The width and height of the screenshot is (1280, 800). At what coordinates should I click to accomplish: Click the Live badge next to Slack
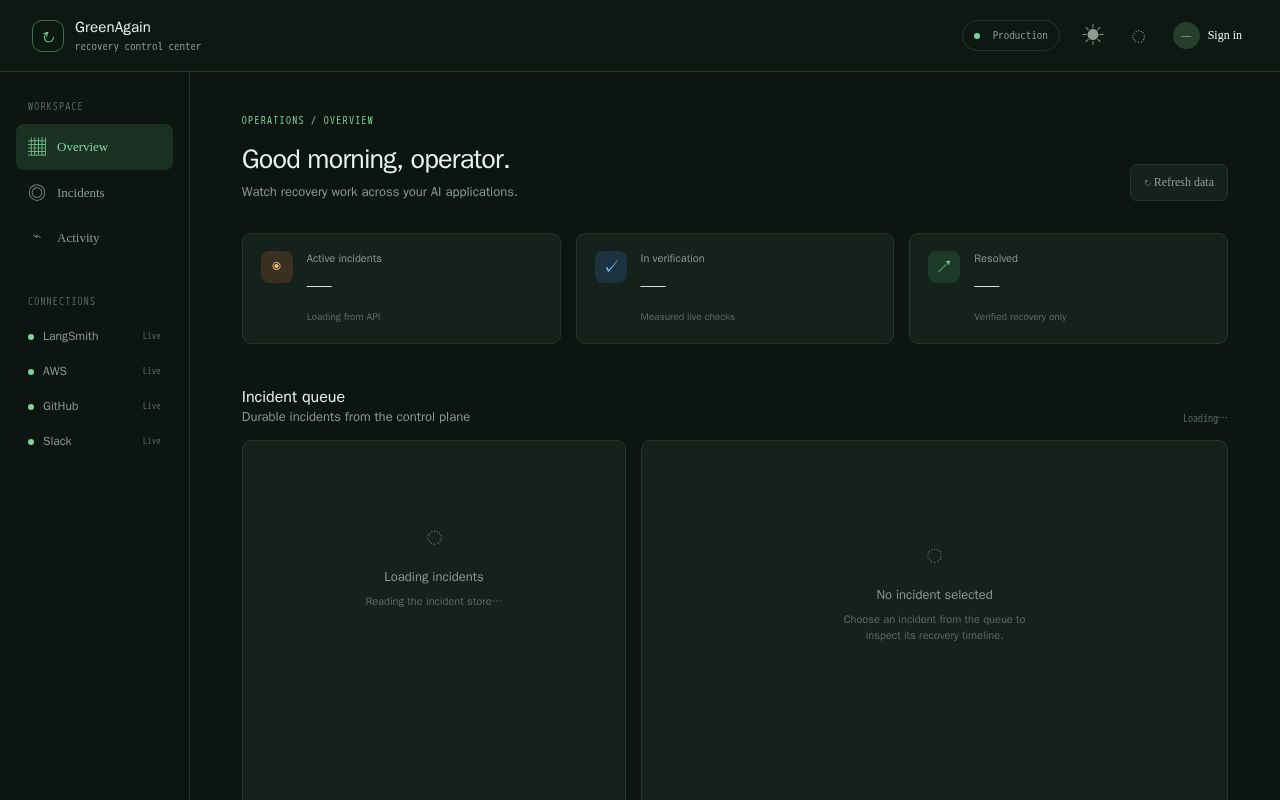tap(151, 441)
